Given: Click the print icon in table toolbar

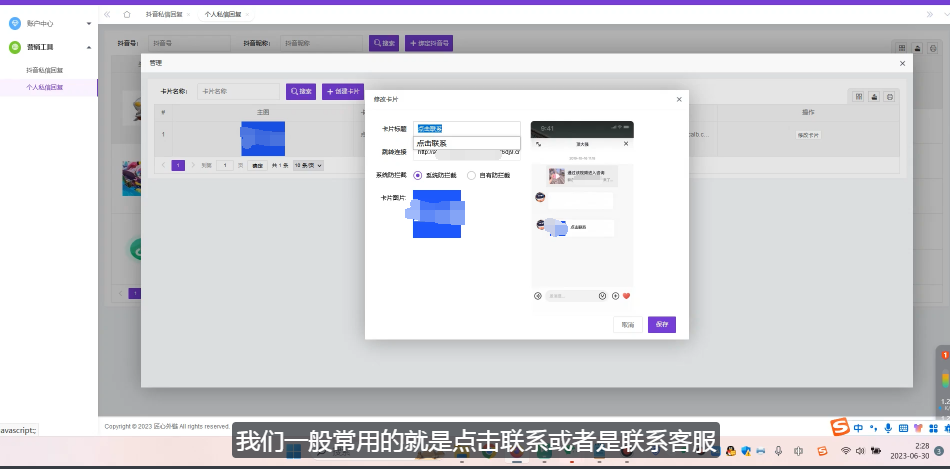Looking at the screenshot, I should tap(891, 96).
